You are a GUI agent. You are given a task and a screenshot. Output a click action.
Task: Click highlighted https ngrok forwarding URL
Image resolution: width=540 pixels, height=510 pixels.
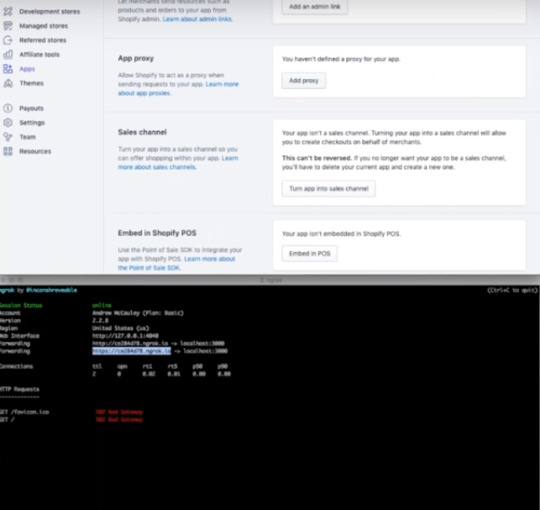(132, 351)
